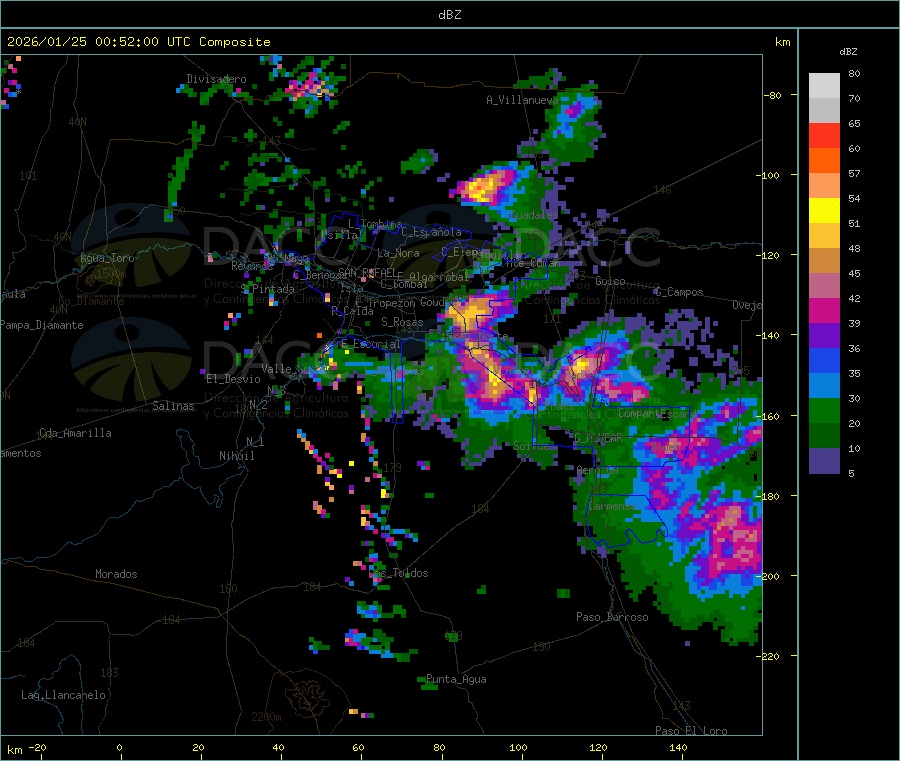
Task: Select the 'Guadales' place label
Action: (x=534, y=215)
